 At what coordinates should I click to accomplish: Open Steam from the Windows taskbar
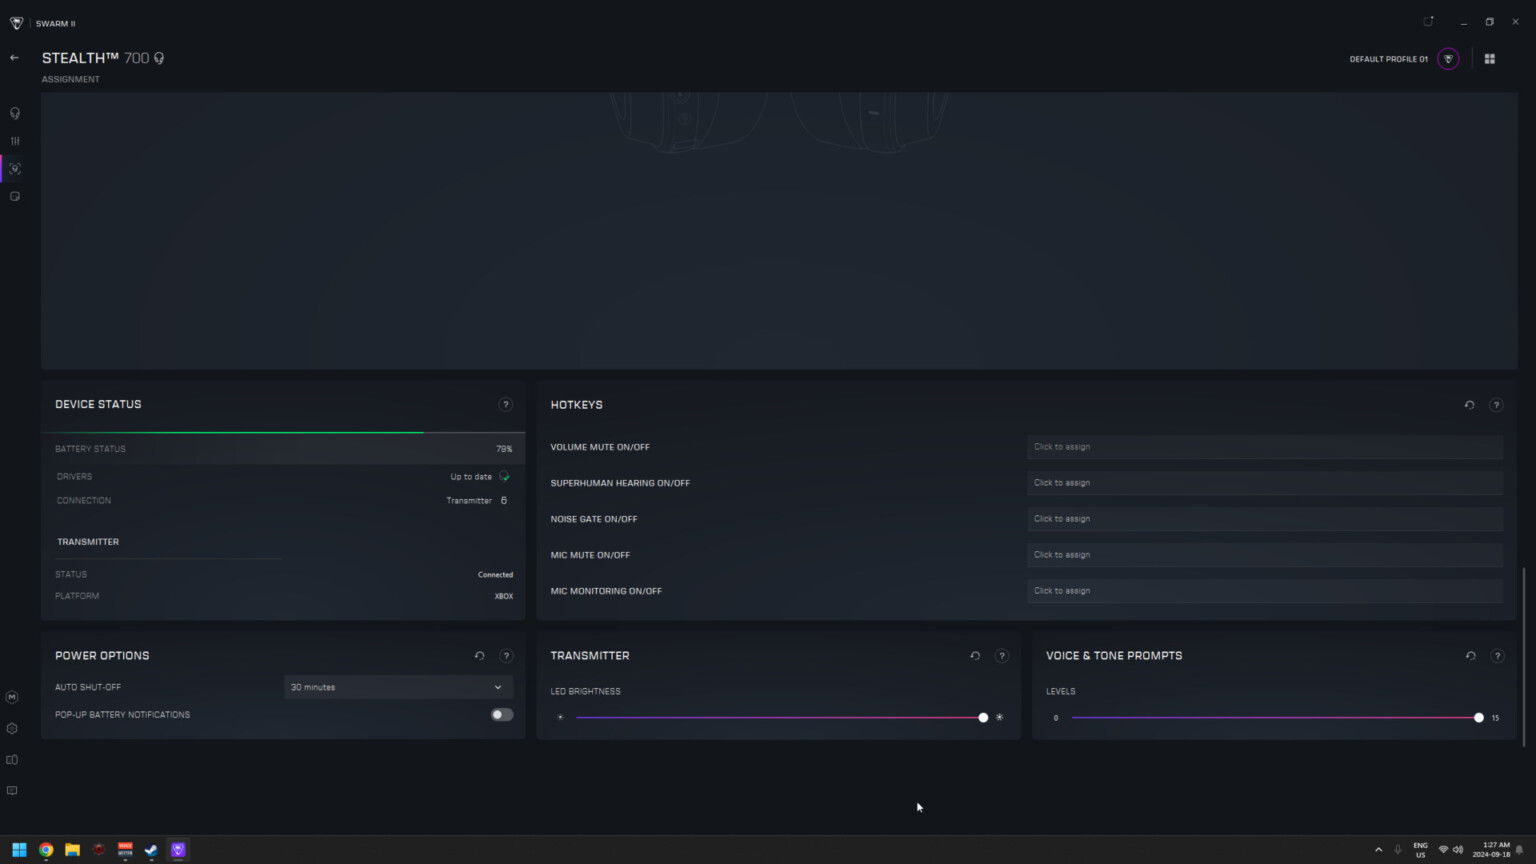pos(151,850)
